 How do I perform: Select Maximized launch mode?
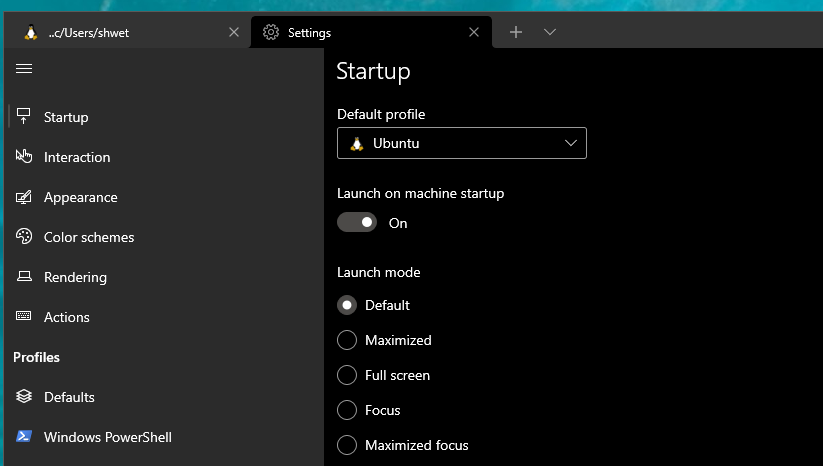pos(347,340)
